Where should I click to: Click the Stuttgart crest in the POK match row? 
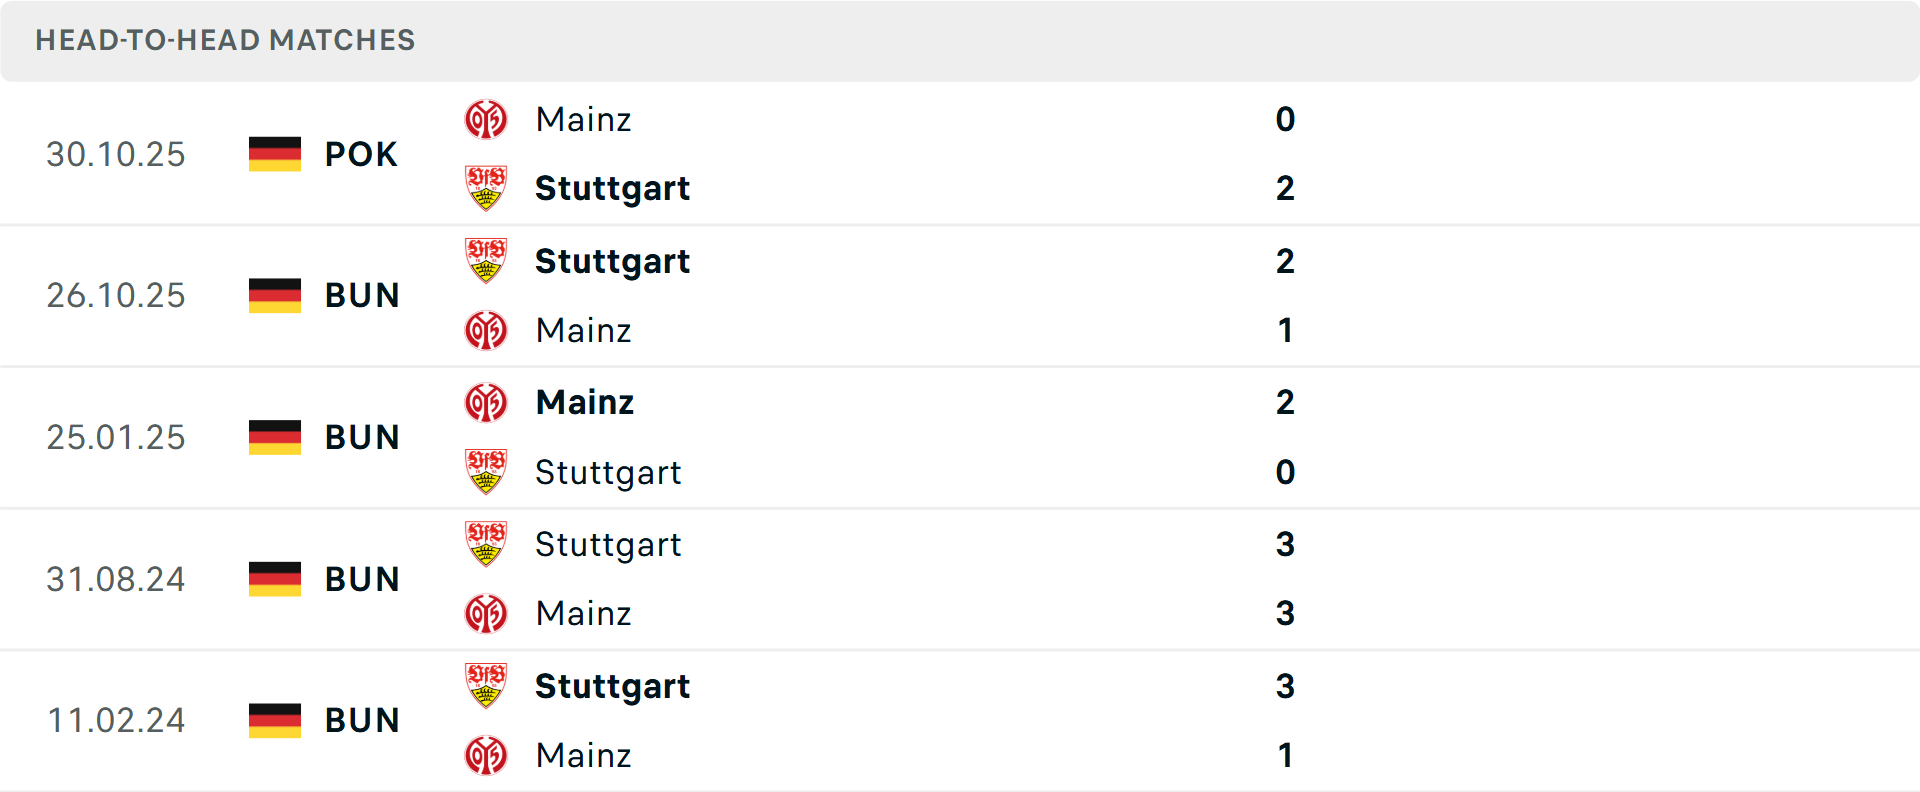[x=486, y=188]
